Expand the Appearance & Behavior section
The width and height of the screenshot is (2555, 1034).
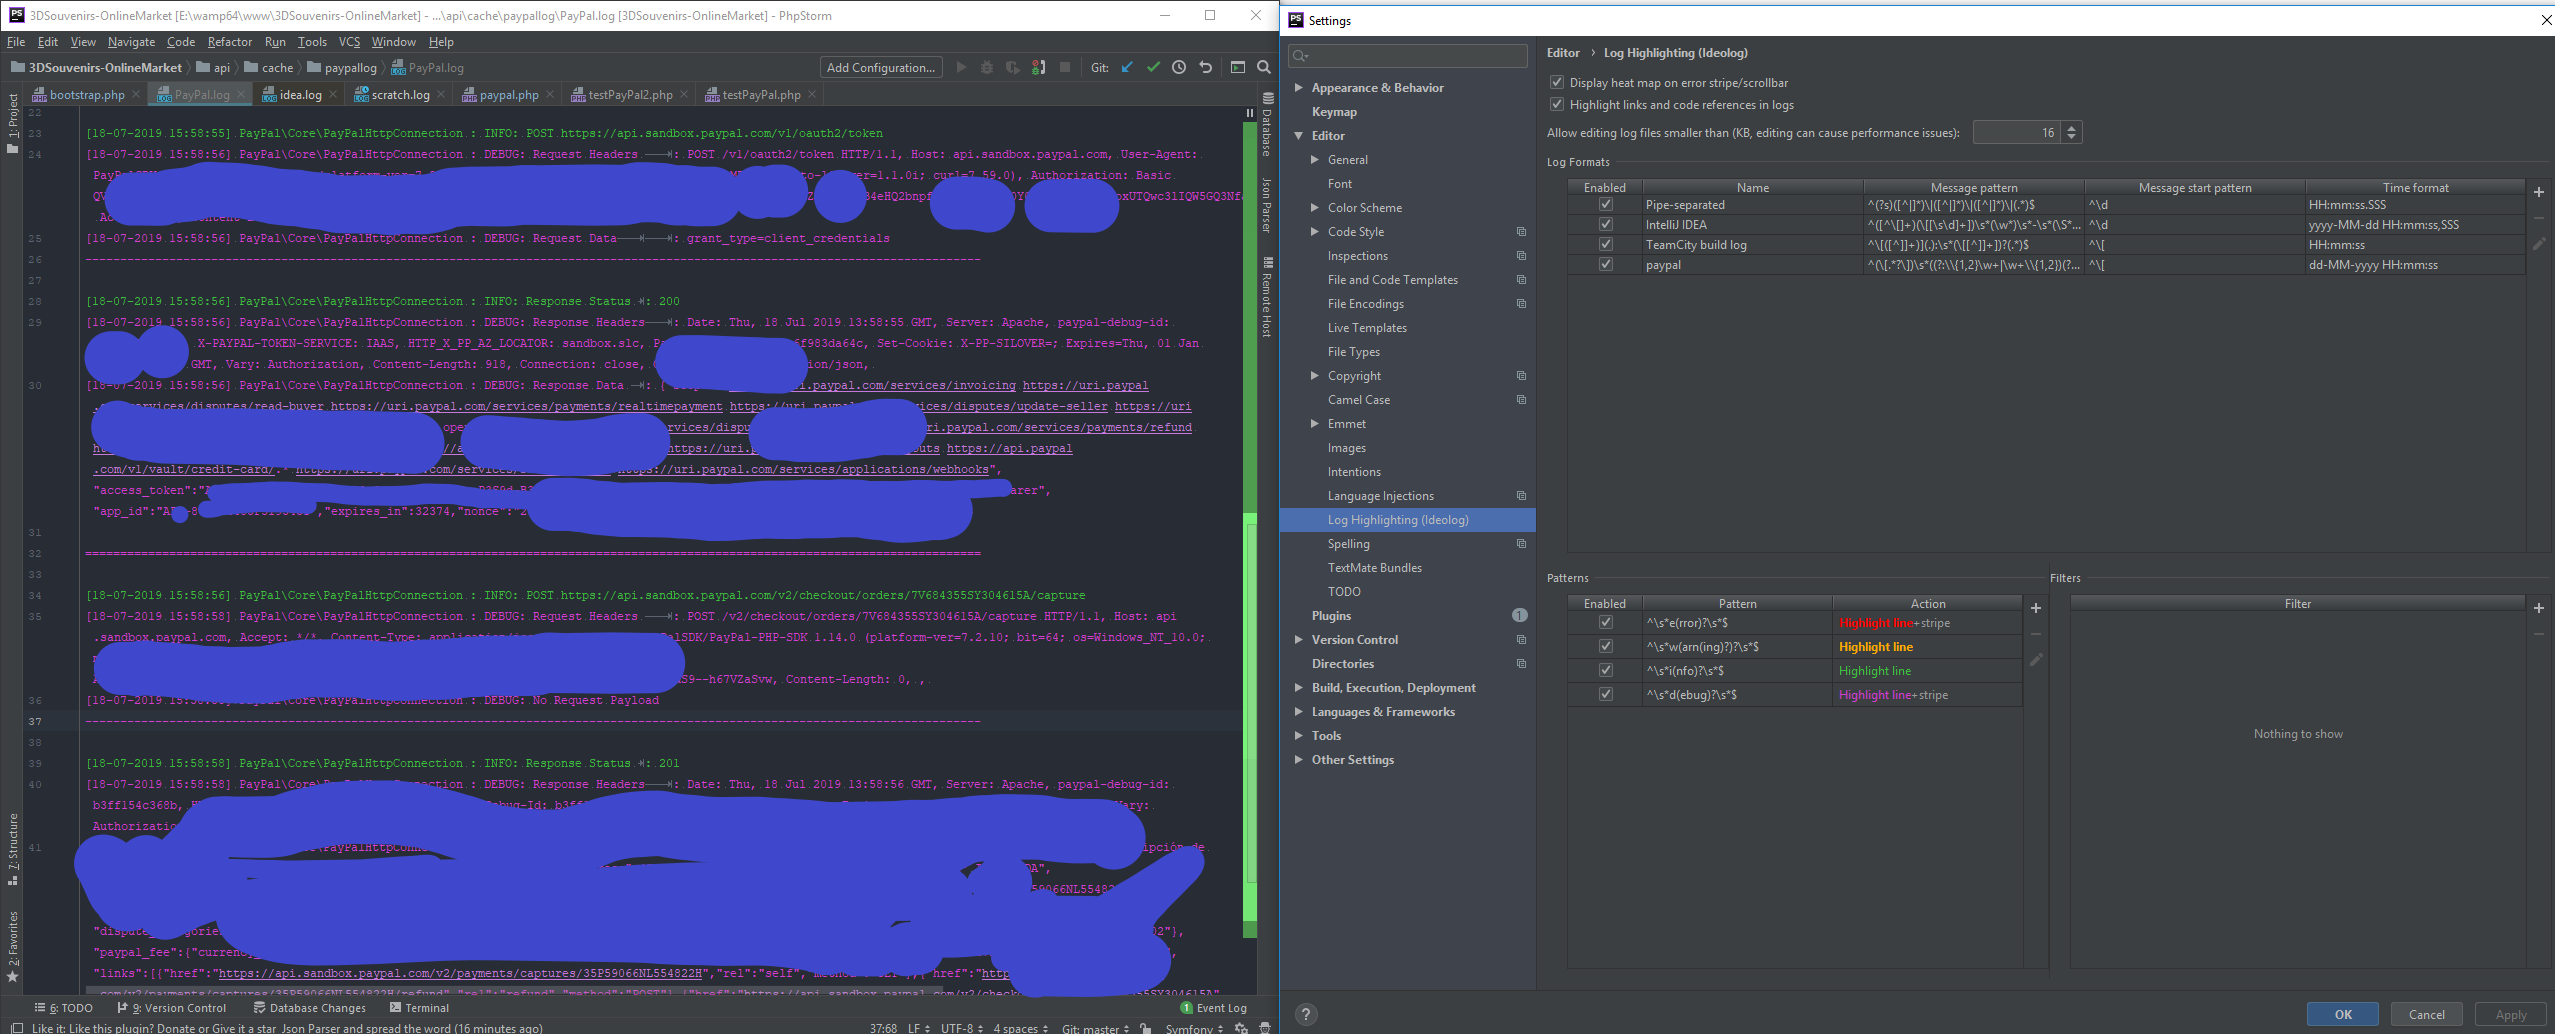coord(1298,87)
